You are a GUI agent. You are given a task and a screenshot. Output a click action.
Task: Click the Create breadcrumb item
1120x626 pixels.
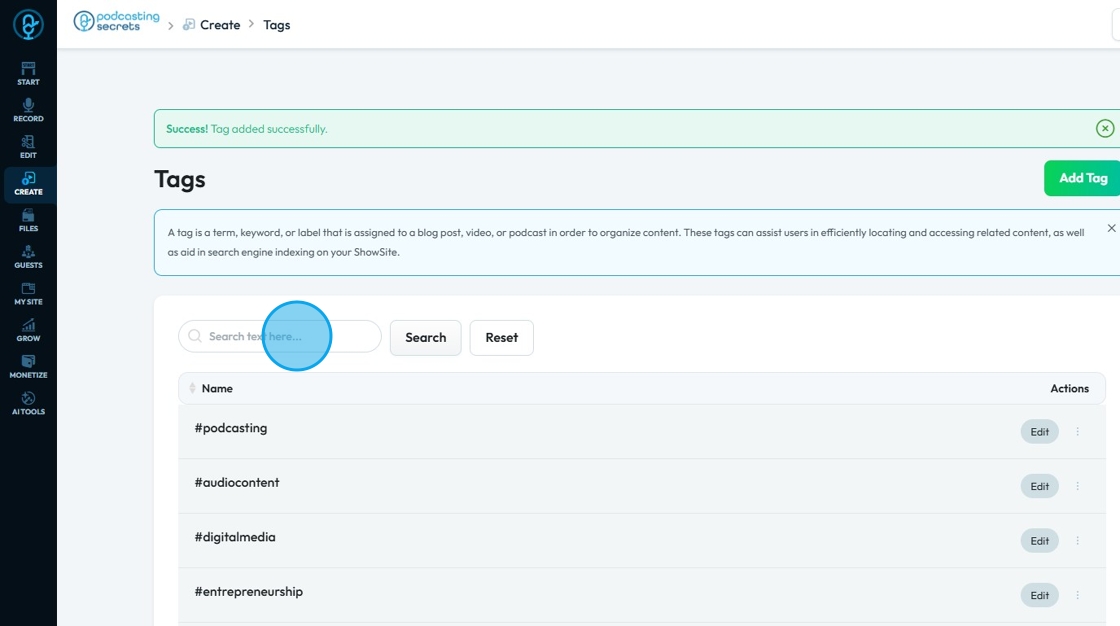[219, 25]
